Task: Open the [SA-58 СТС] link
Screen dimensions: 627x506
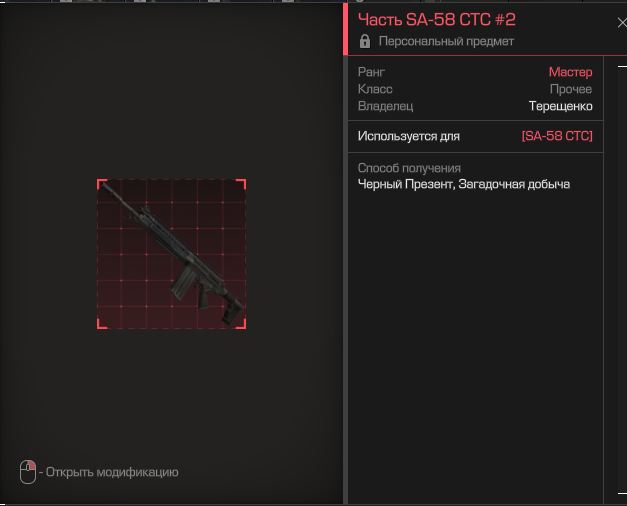Action: 556,136
